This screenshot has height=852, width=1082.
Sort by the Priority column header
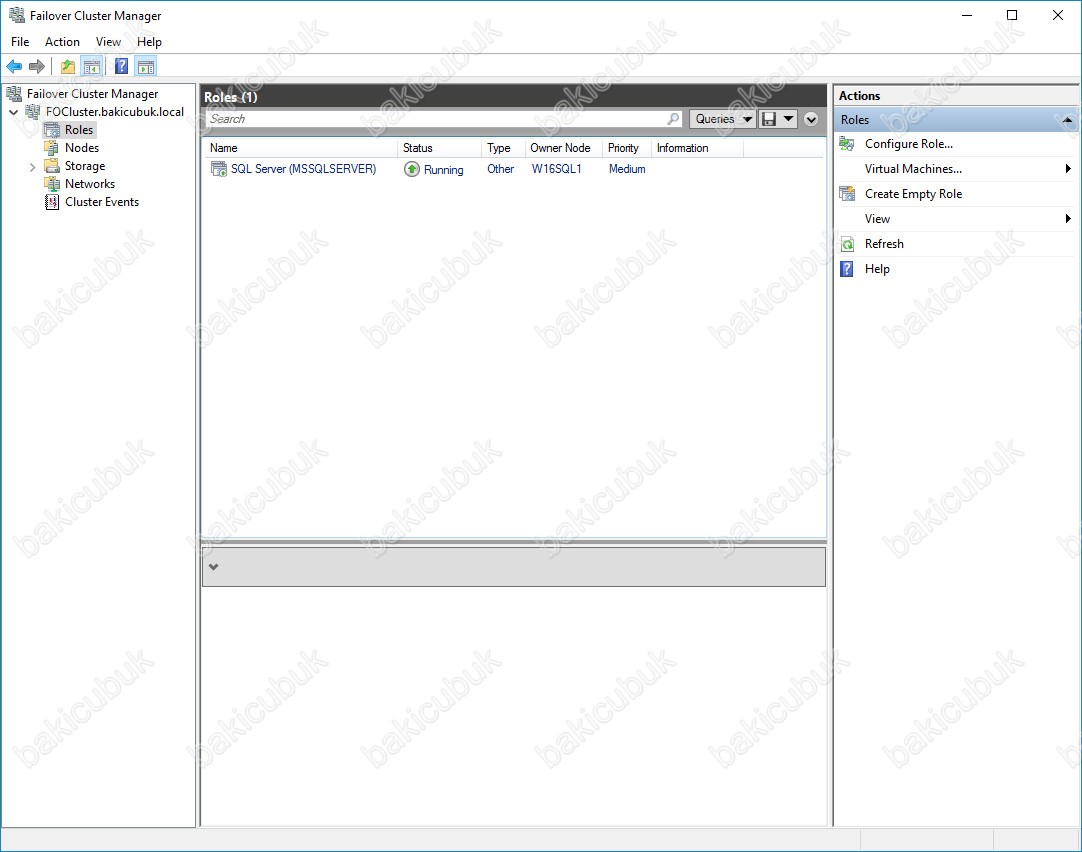(x=627, y=148)
